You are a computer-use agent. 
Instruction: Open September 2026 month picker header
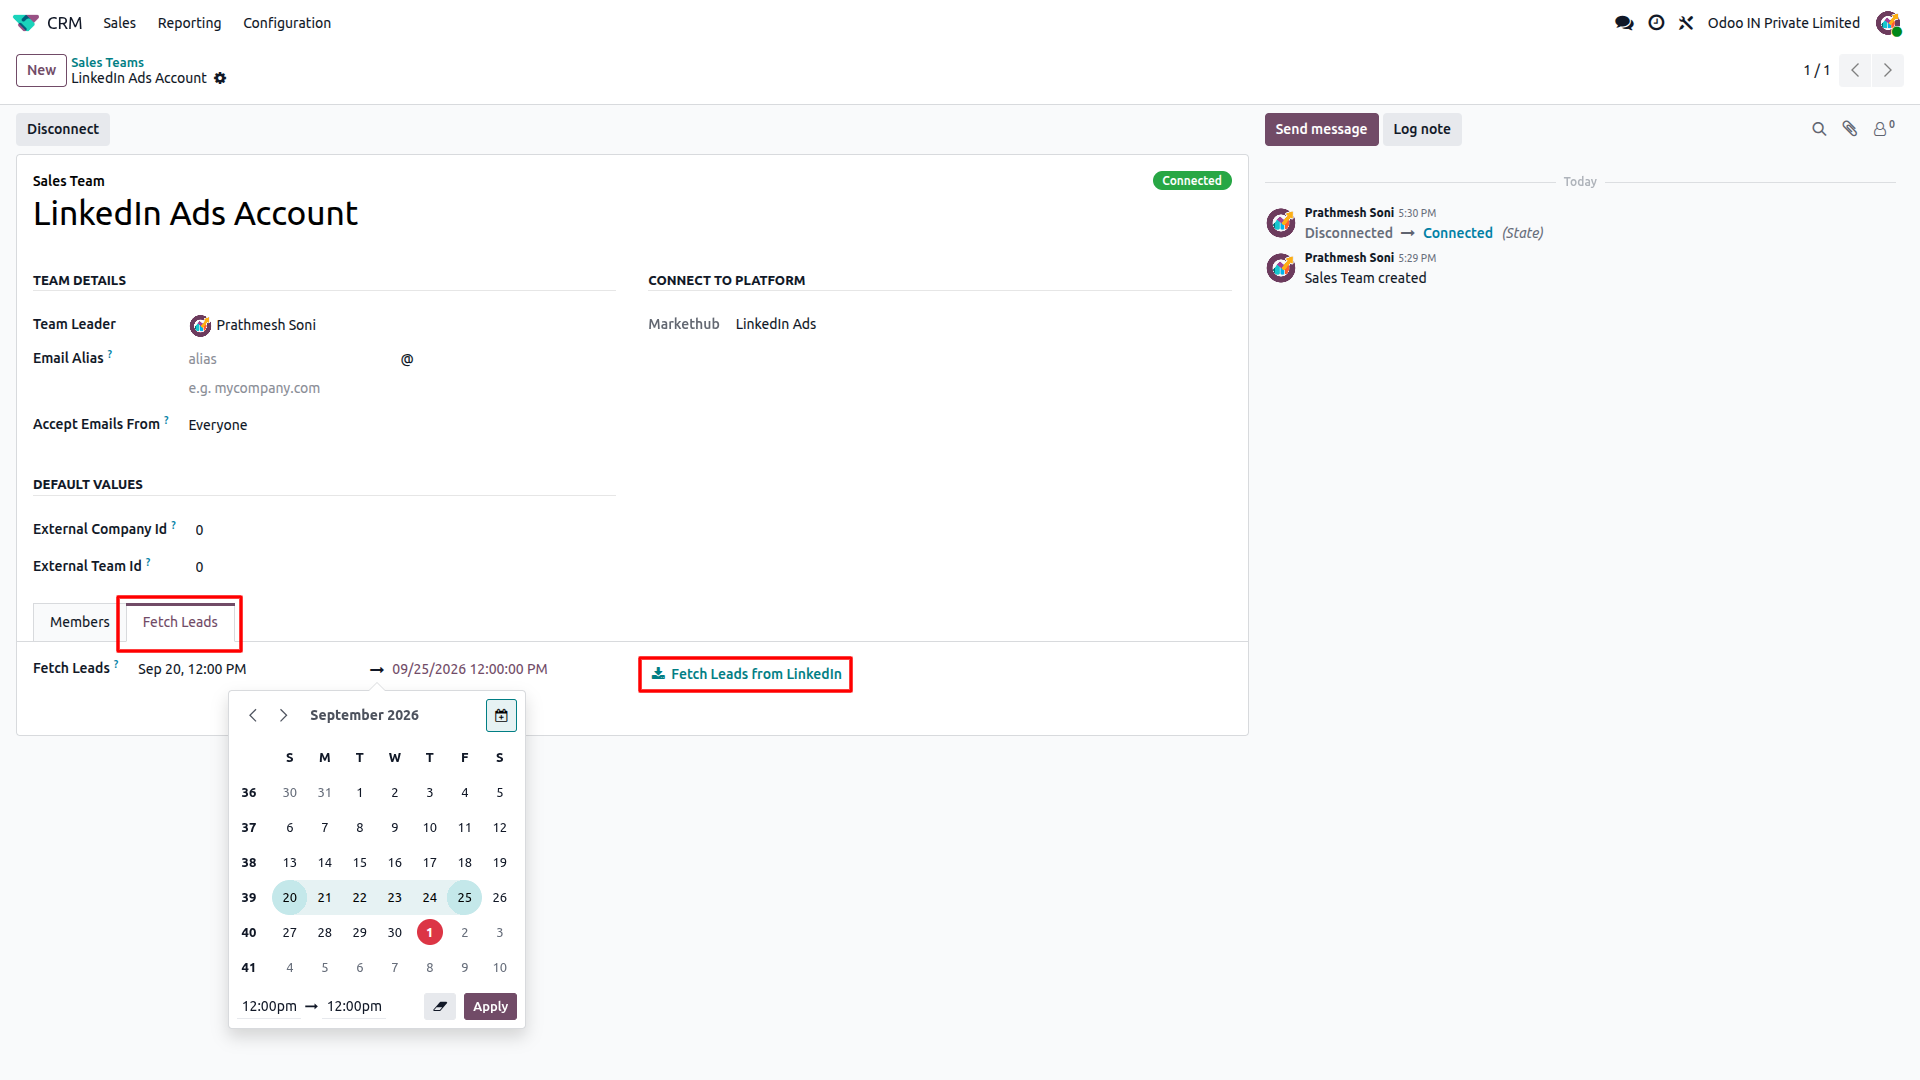364,715
